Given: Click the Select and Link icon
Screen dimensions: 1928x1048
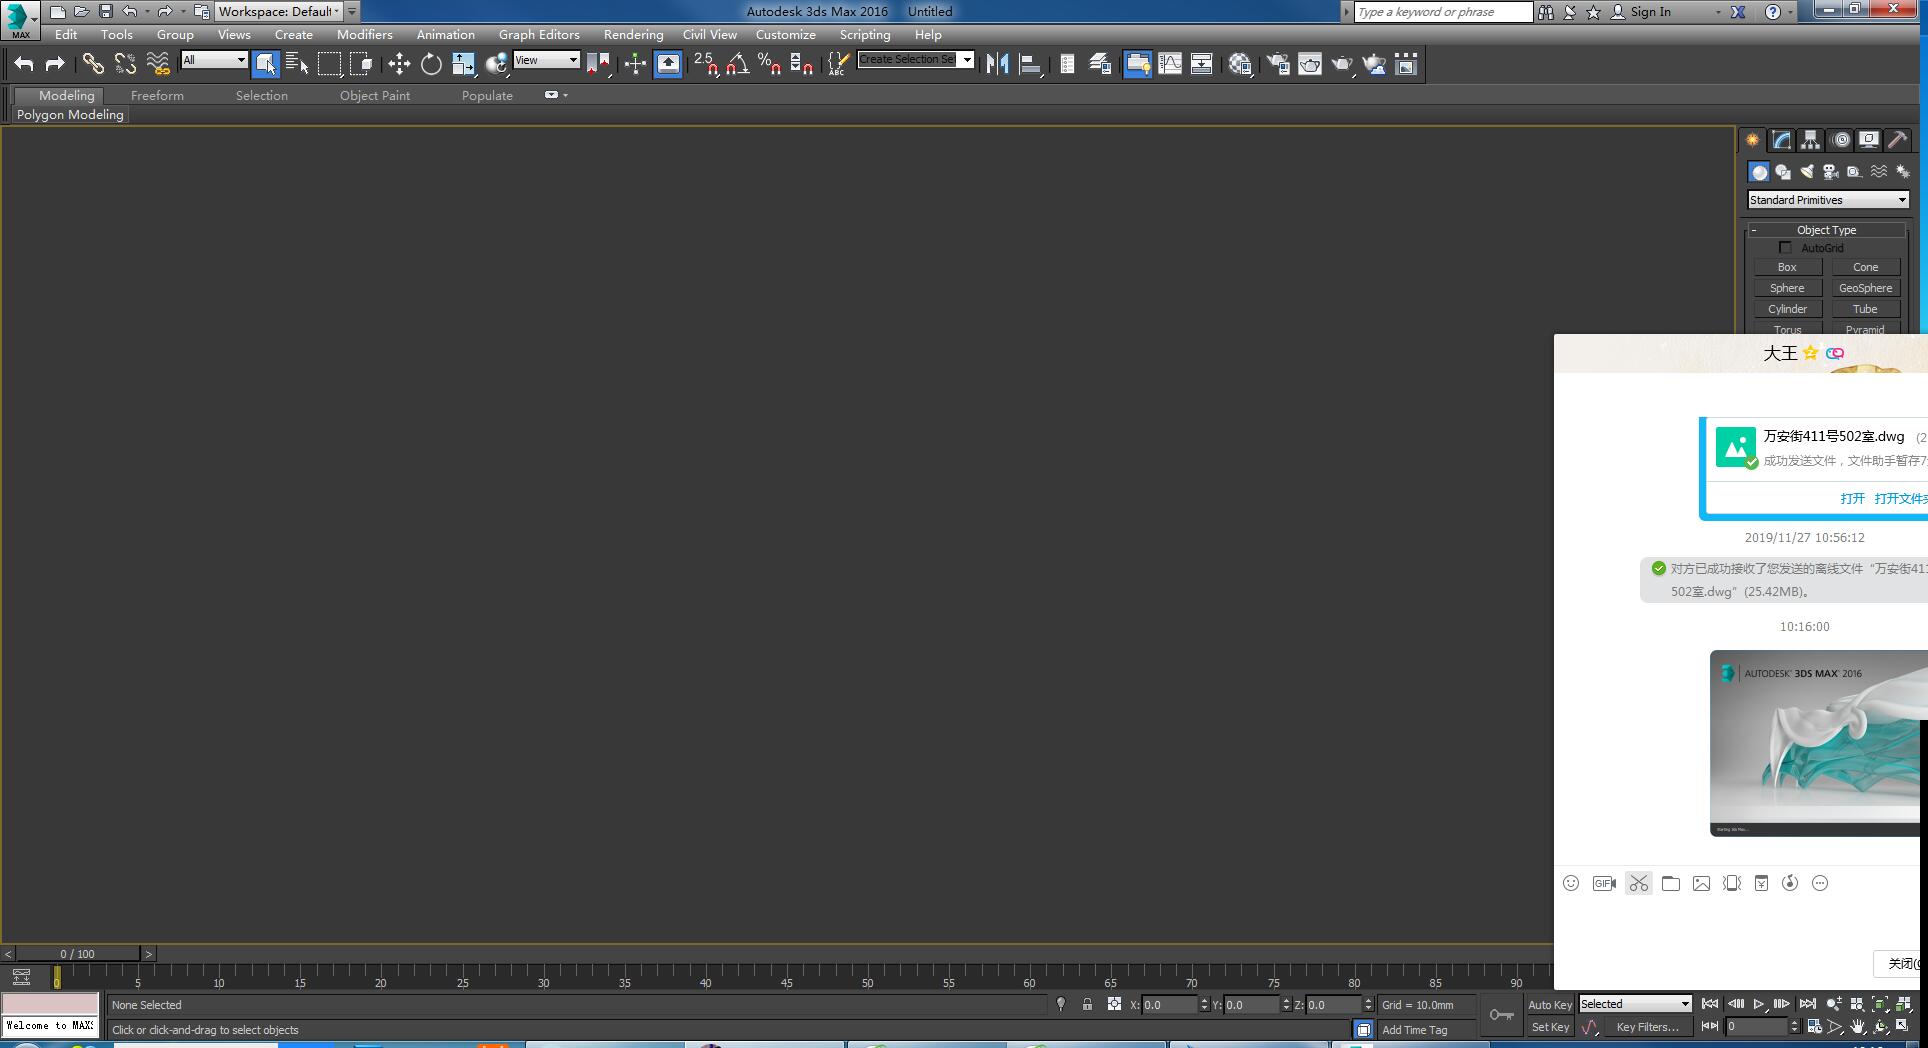Looking at the screenshot, I should [x=93, y=64].
